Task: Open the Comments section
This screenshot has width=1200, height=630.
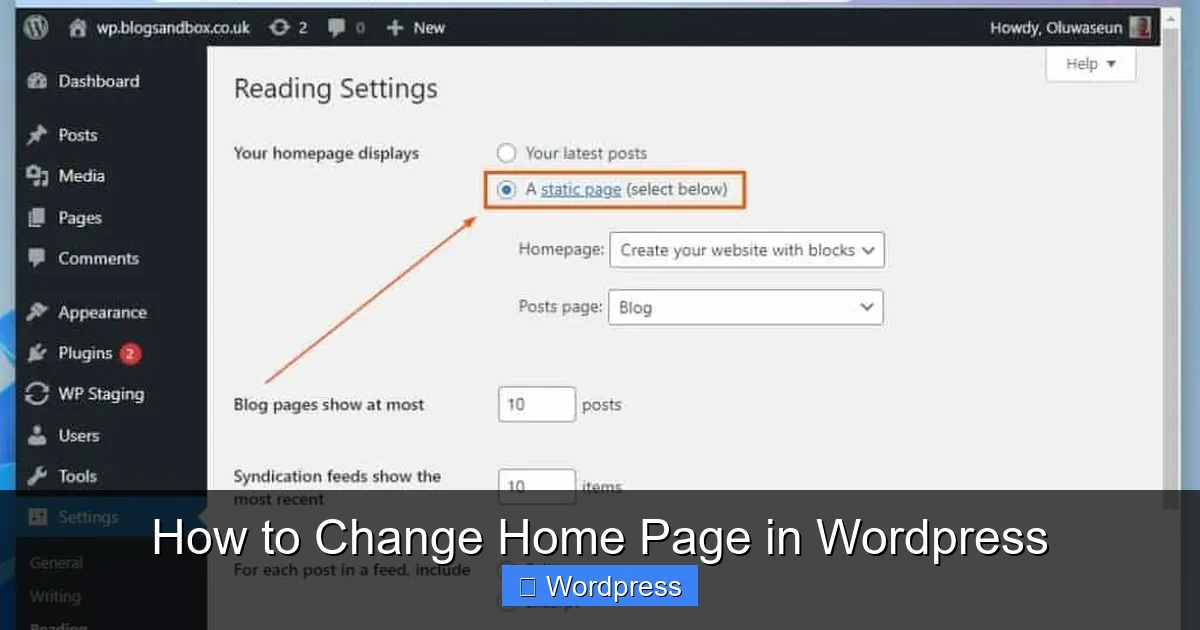Action: point(35,258)
